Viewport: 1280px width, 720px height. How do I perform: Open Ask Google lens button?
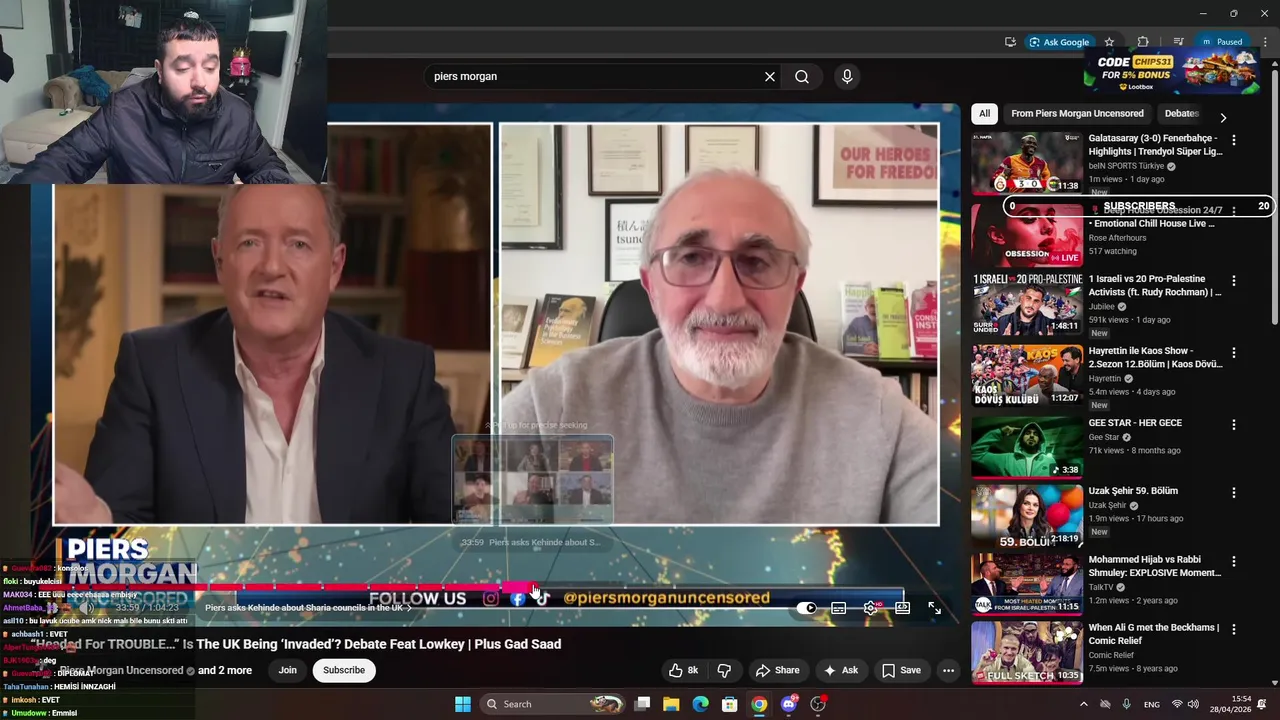1059,42
